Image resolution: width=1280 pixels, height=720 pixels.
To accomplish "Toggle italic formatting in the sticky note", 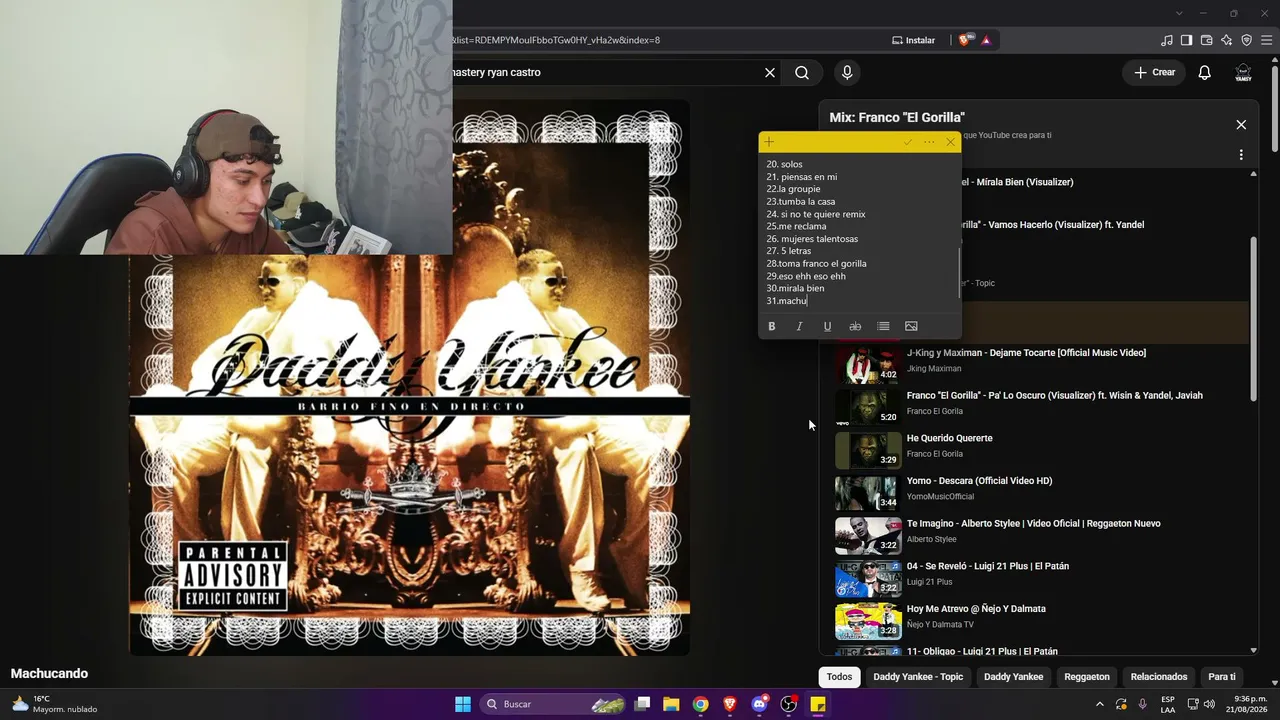I will 799,326.
